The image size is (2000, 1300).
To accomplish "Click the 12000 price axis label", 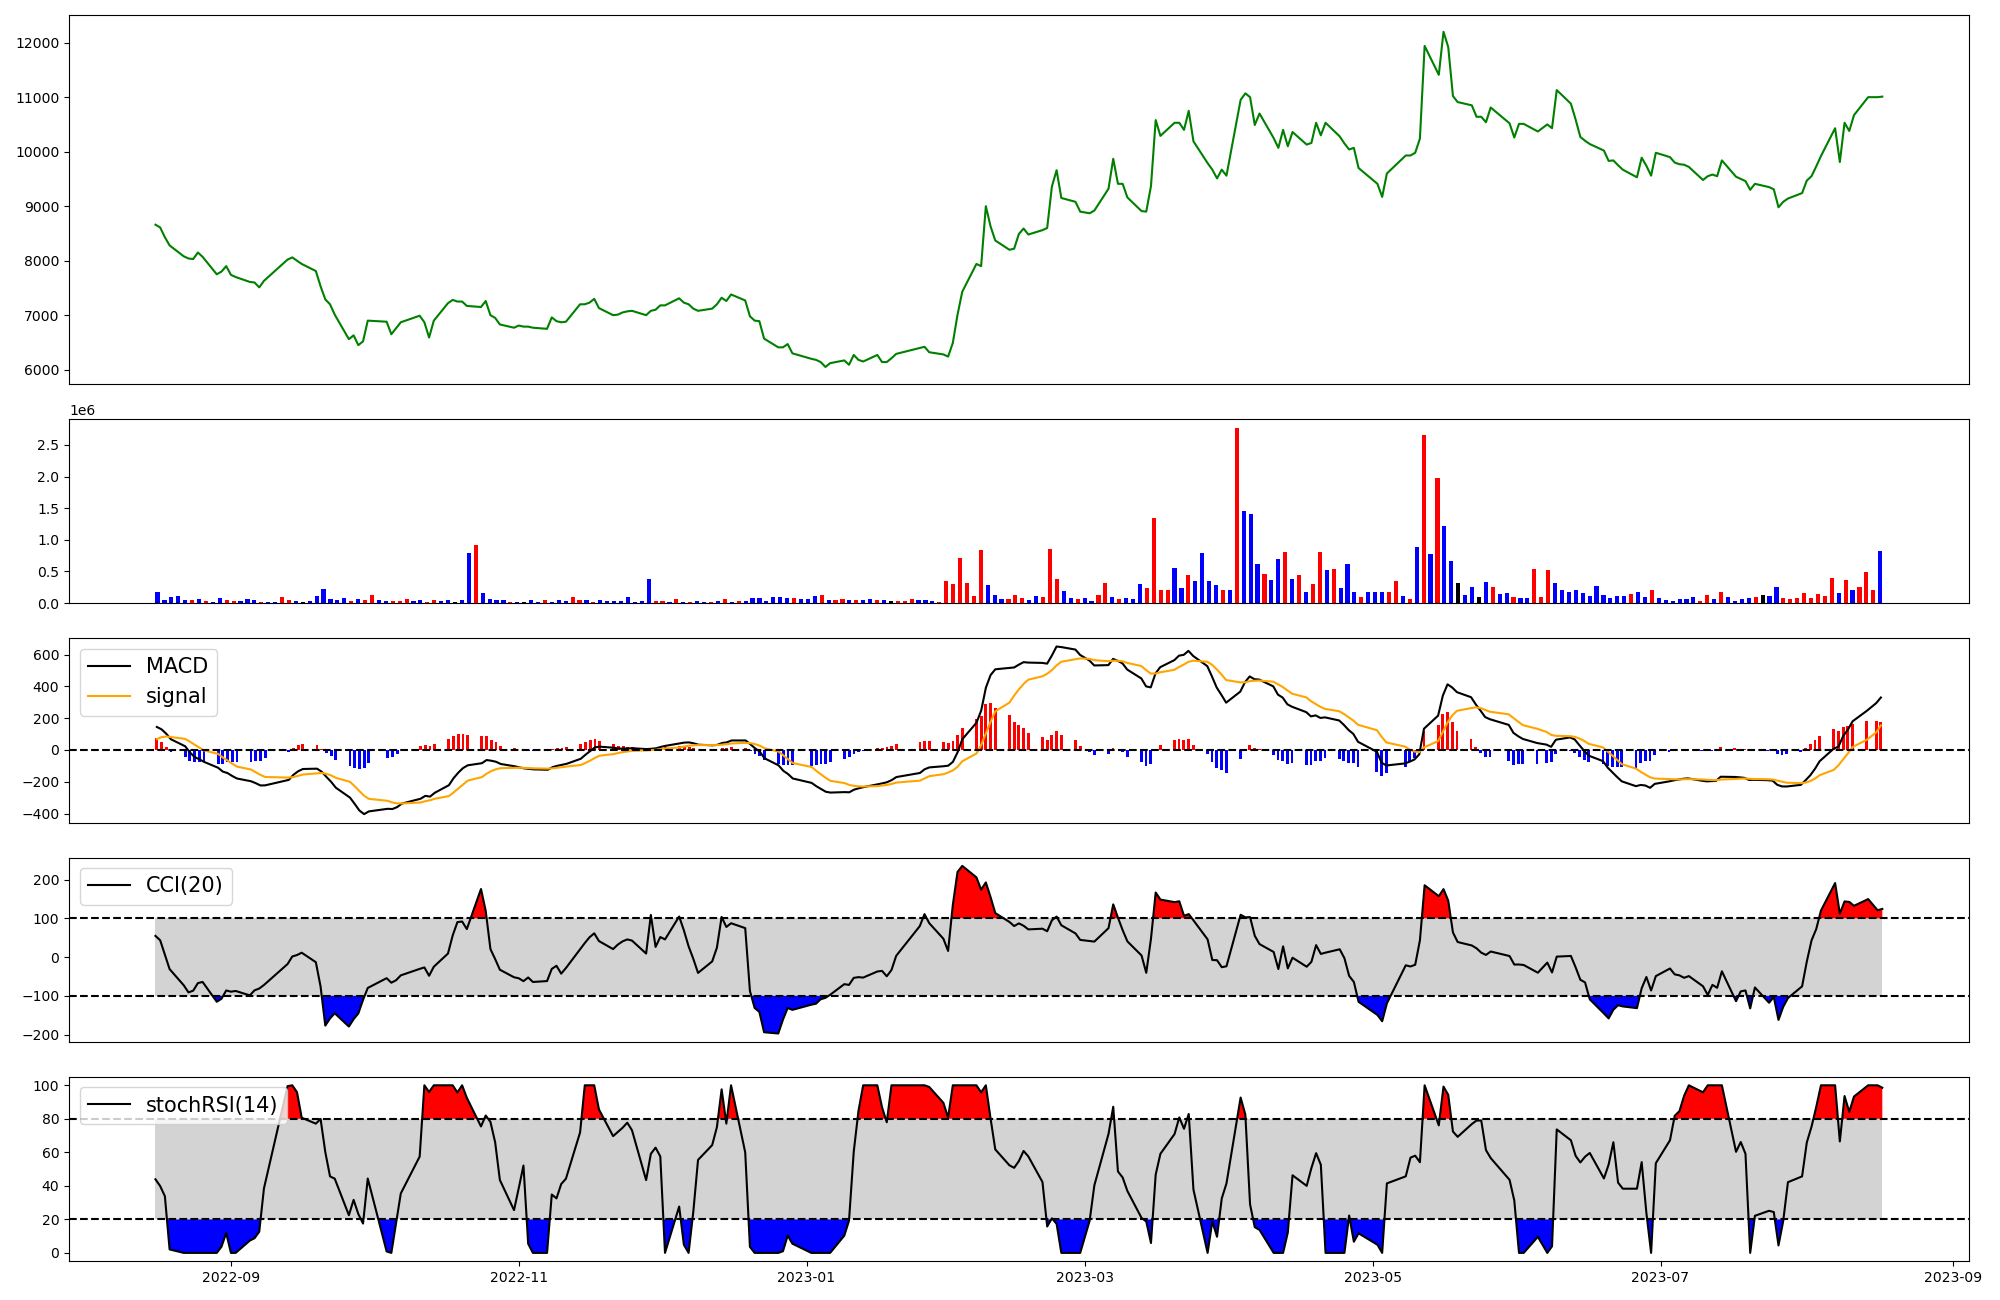I will [x=38, y=43].
